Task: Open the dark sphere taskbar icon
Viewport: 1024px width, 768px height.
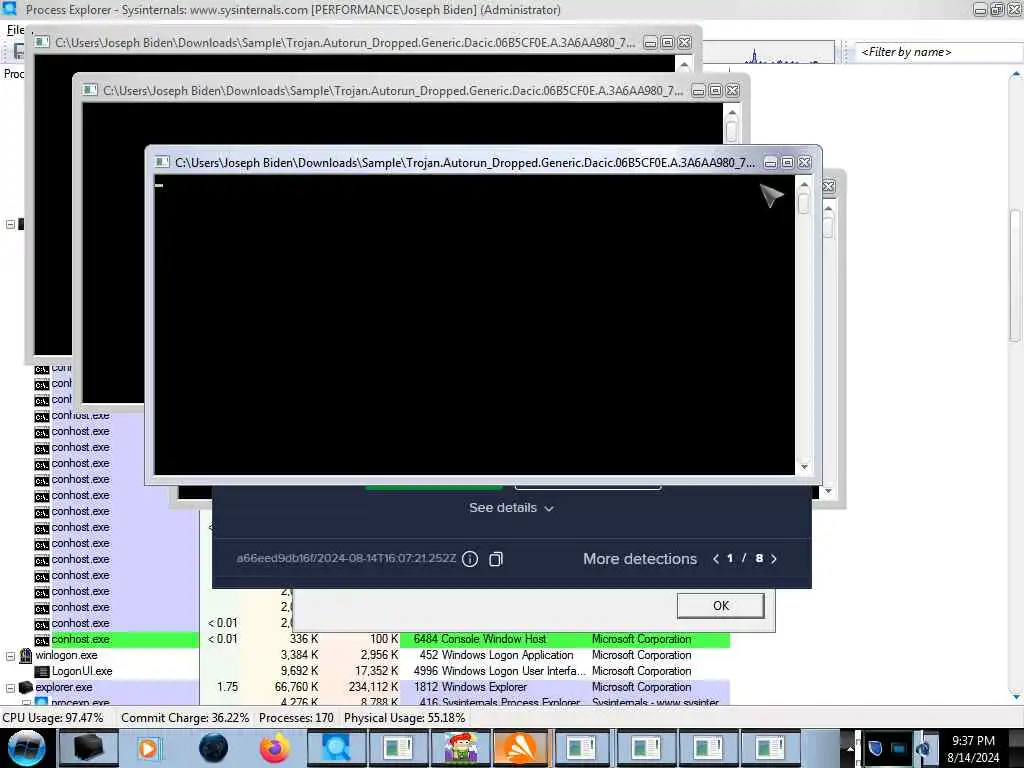Action: click(x=214, y=748)
